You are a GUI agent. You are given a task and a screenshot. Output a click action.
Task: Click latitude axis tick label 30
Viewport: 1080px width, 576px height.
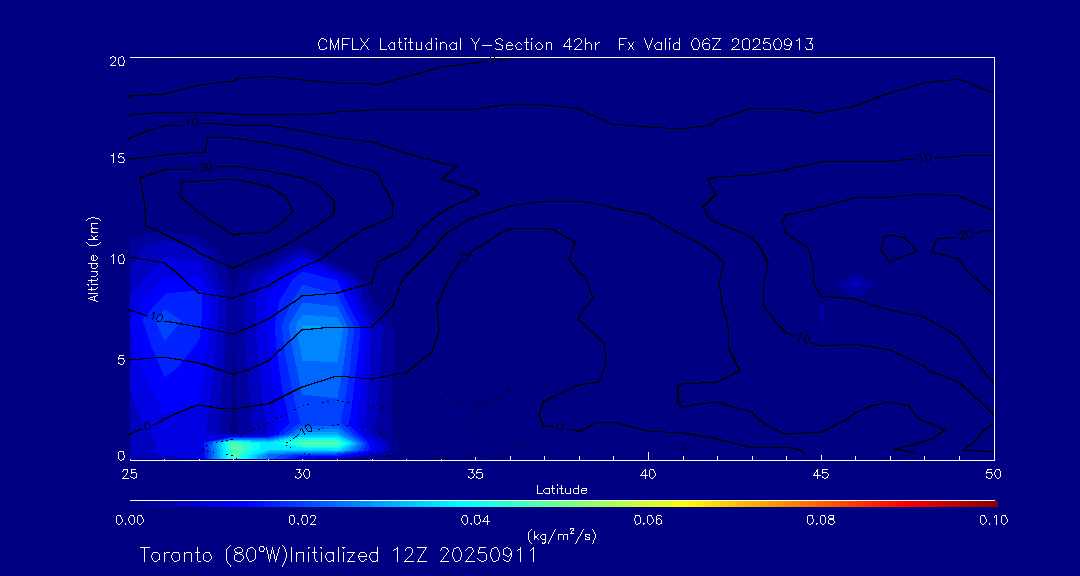click(302, 474)
